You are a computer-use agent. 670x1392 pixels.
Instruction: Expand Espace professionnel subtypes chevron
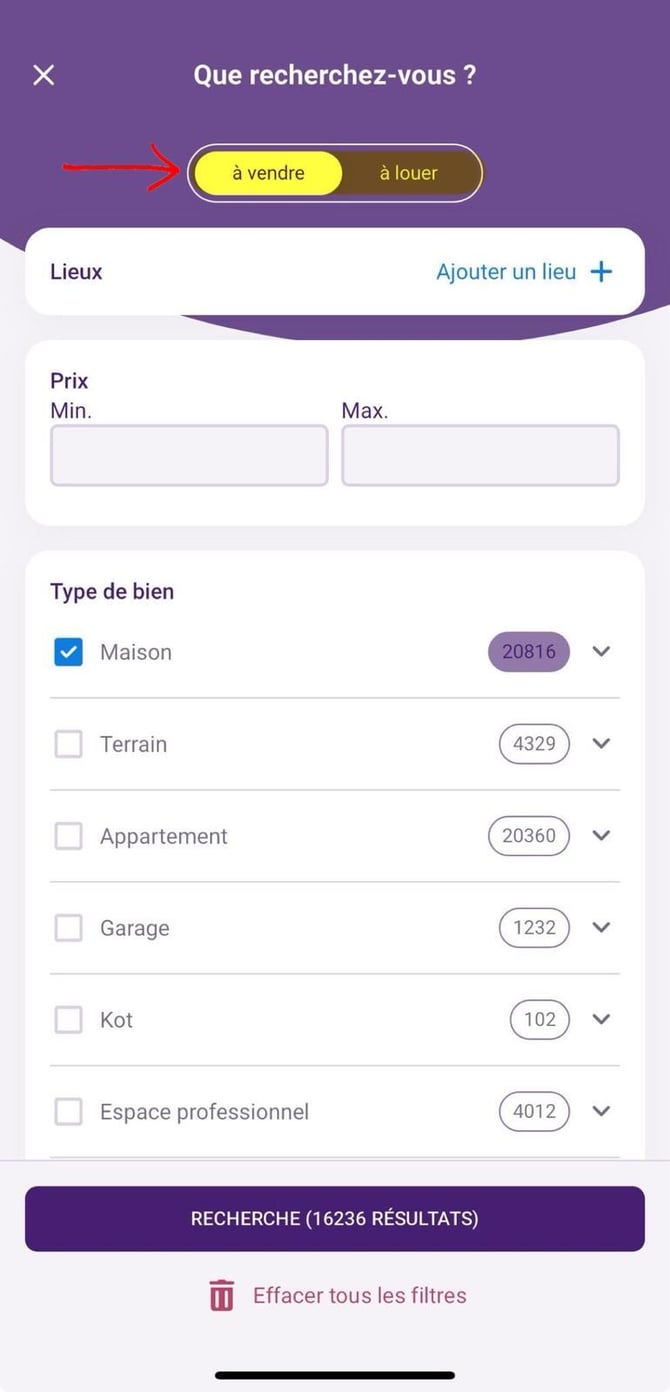click(x=601, y=1112)
